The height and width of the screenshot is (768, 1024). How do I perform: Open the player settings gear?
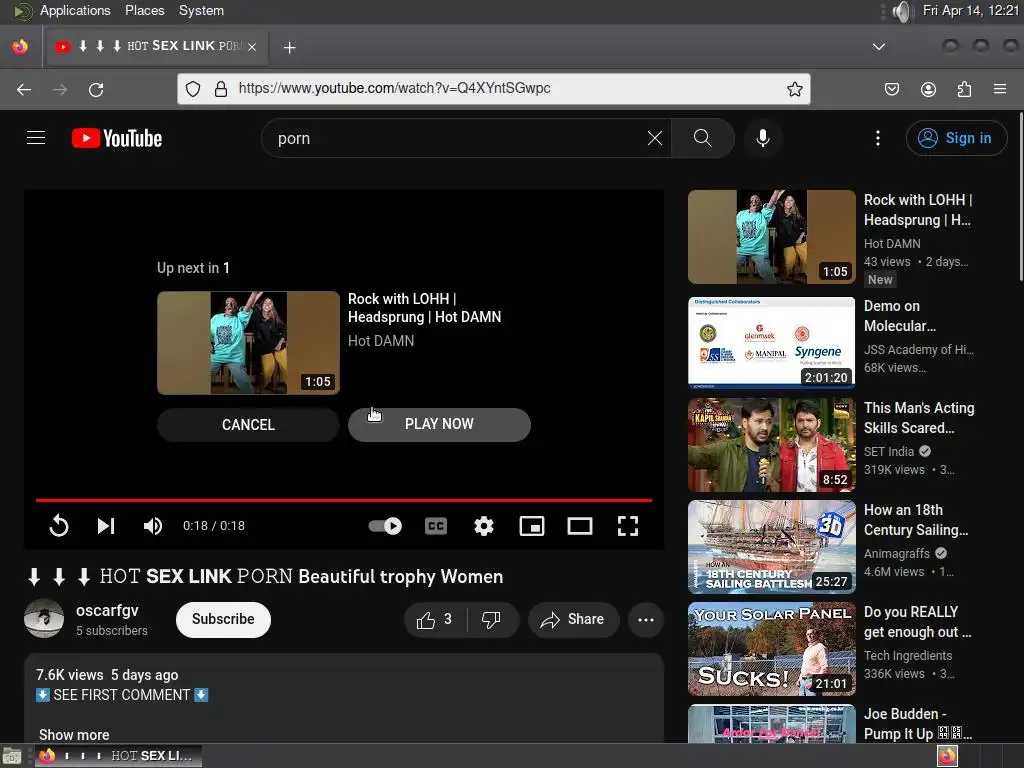click(x=484, y=526)
